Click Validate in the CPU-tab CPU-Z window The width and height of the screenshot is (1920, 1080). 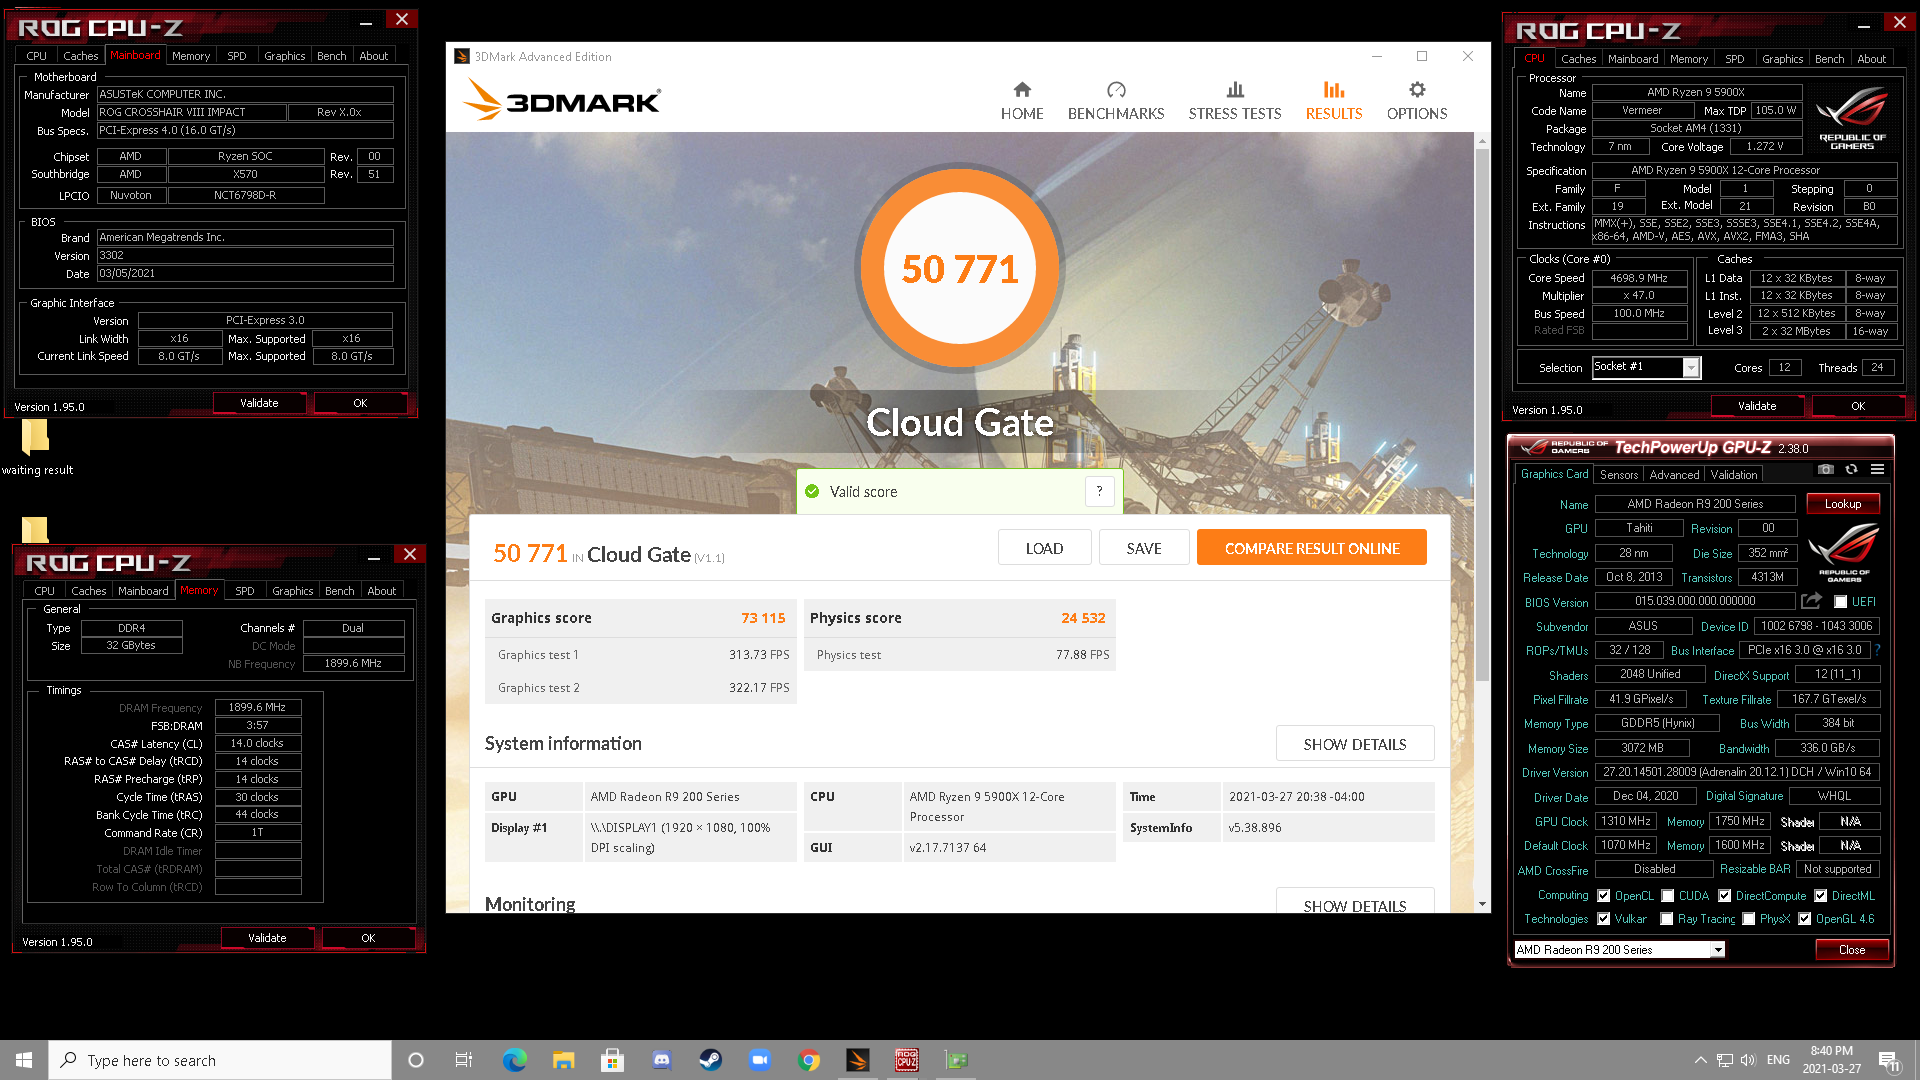click(x=1757, y=406)
